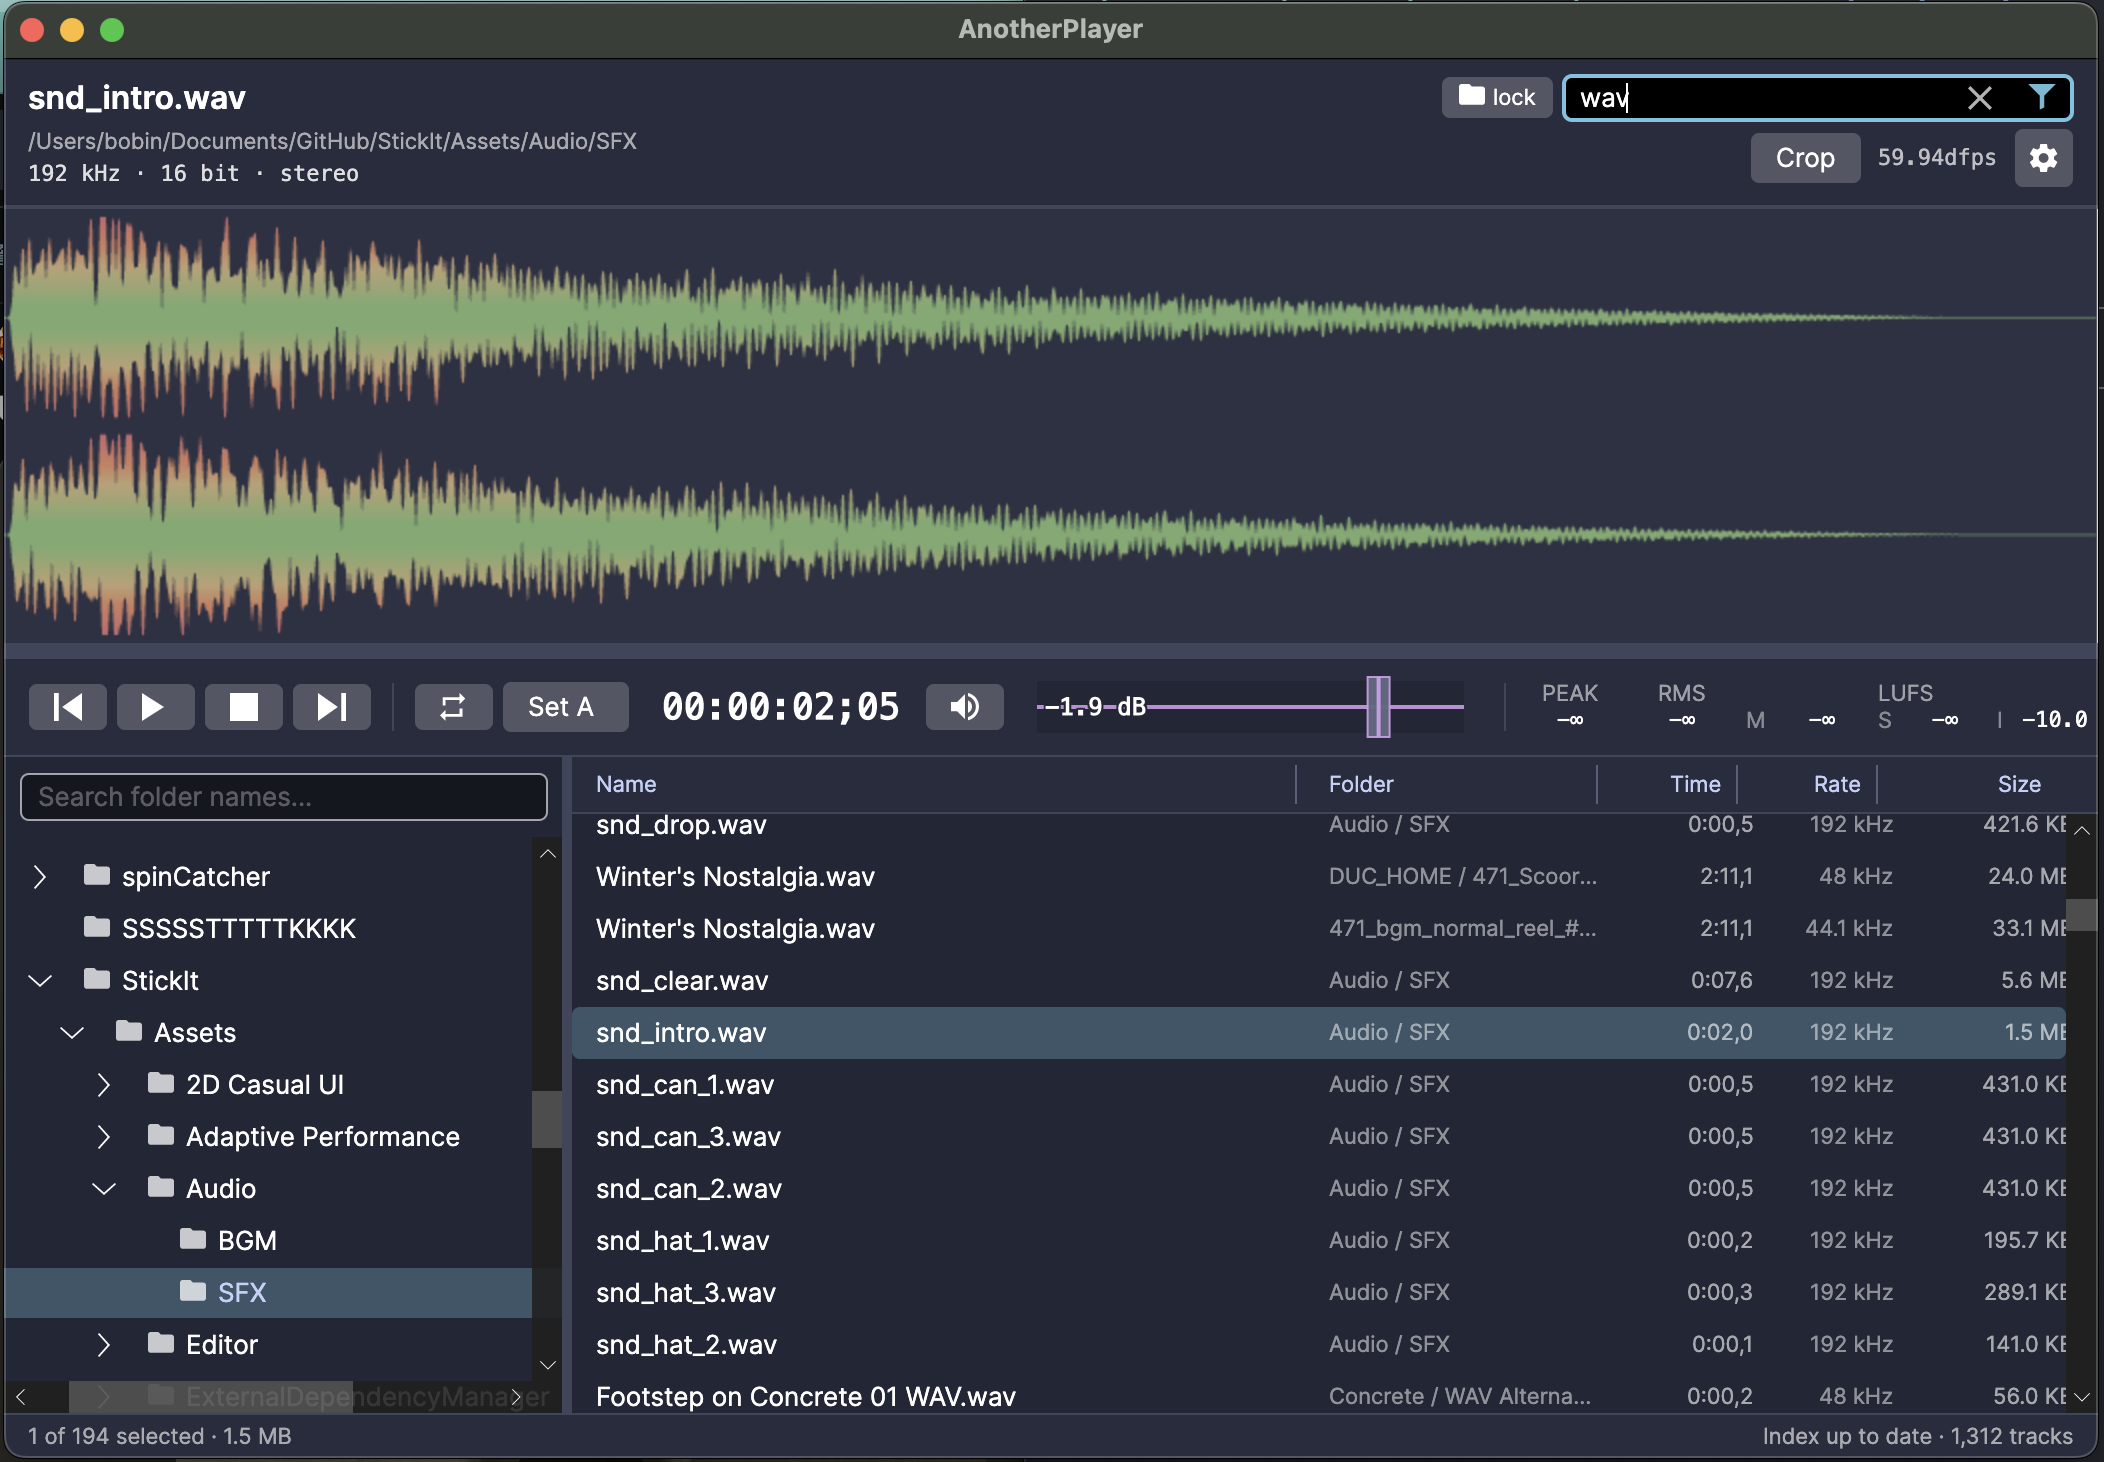
Task: Click track list scroll up arrow
Action: [x=2082, y=830]
